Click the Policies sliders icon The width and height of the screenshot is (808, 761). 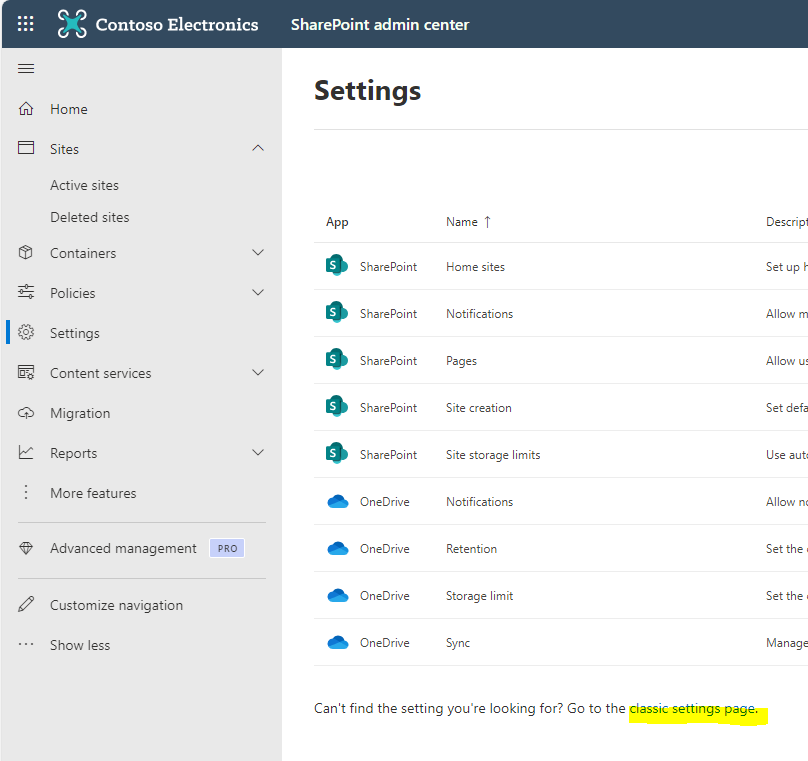pyautogui.click(x=26, y=292)
